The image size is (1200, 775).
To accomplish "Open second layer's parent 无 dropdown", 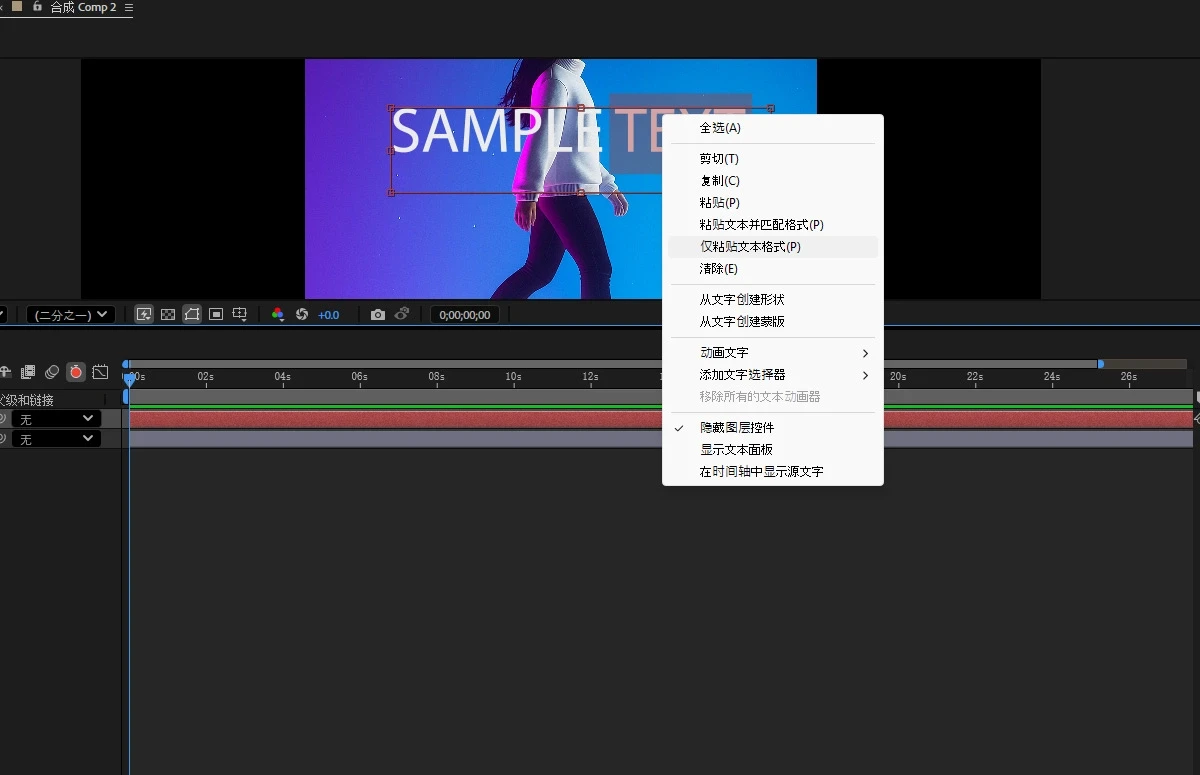I will pos(56,439).
